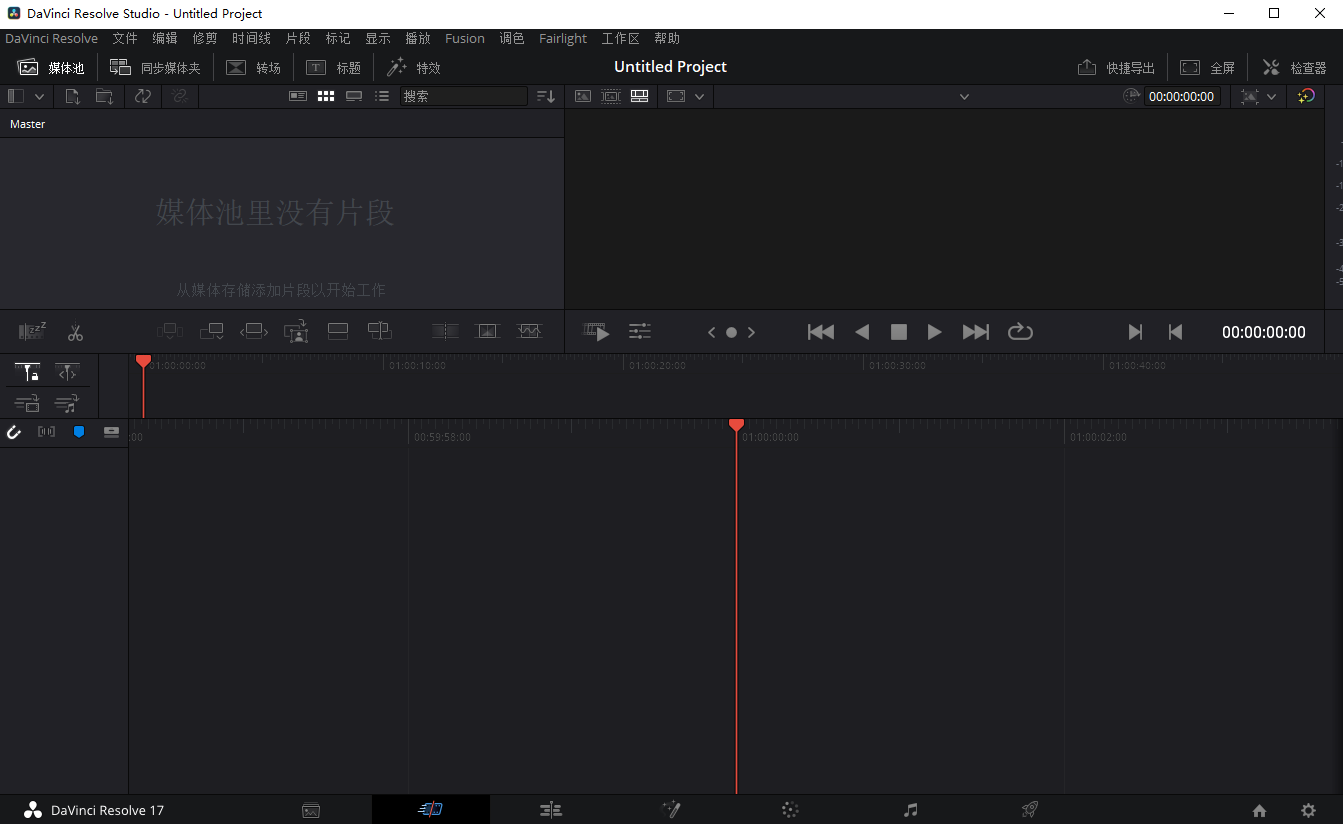Go to previous edit button
Image resolution: width=1343 pixels, height=824 pixels.
(1175, 332)
